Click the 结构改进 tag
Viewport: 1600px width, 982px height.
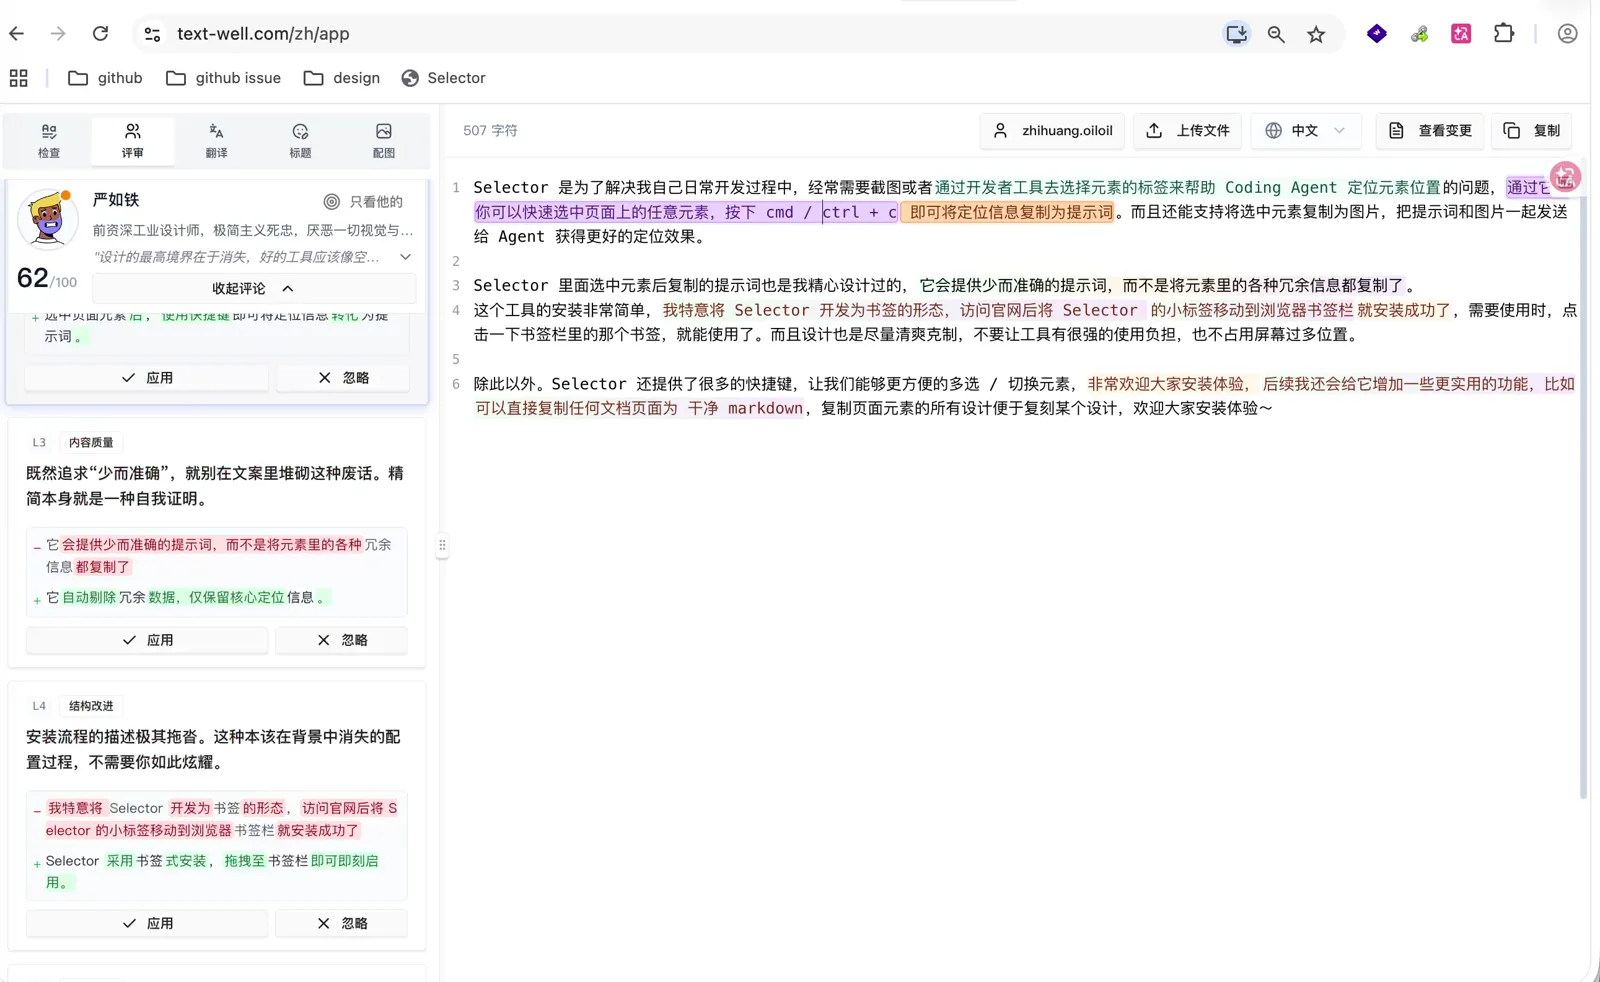91,706
